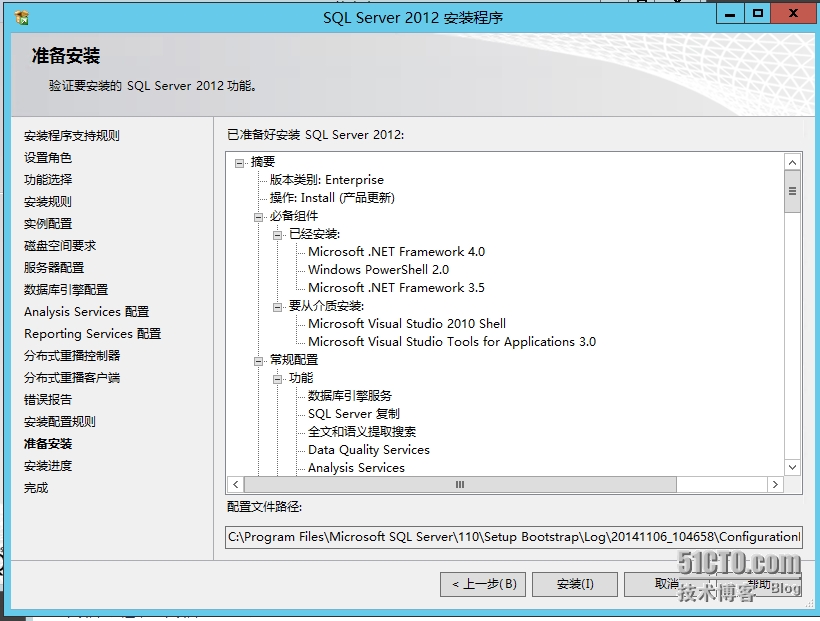Collapse the 摘要 tree node

coord(237,161)
